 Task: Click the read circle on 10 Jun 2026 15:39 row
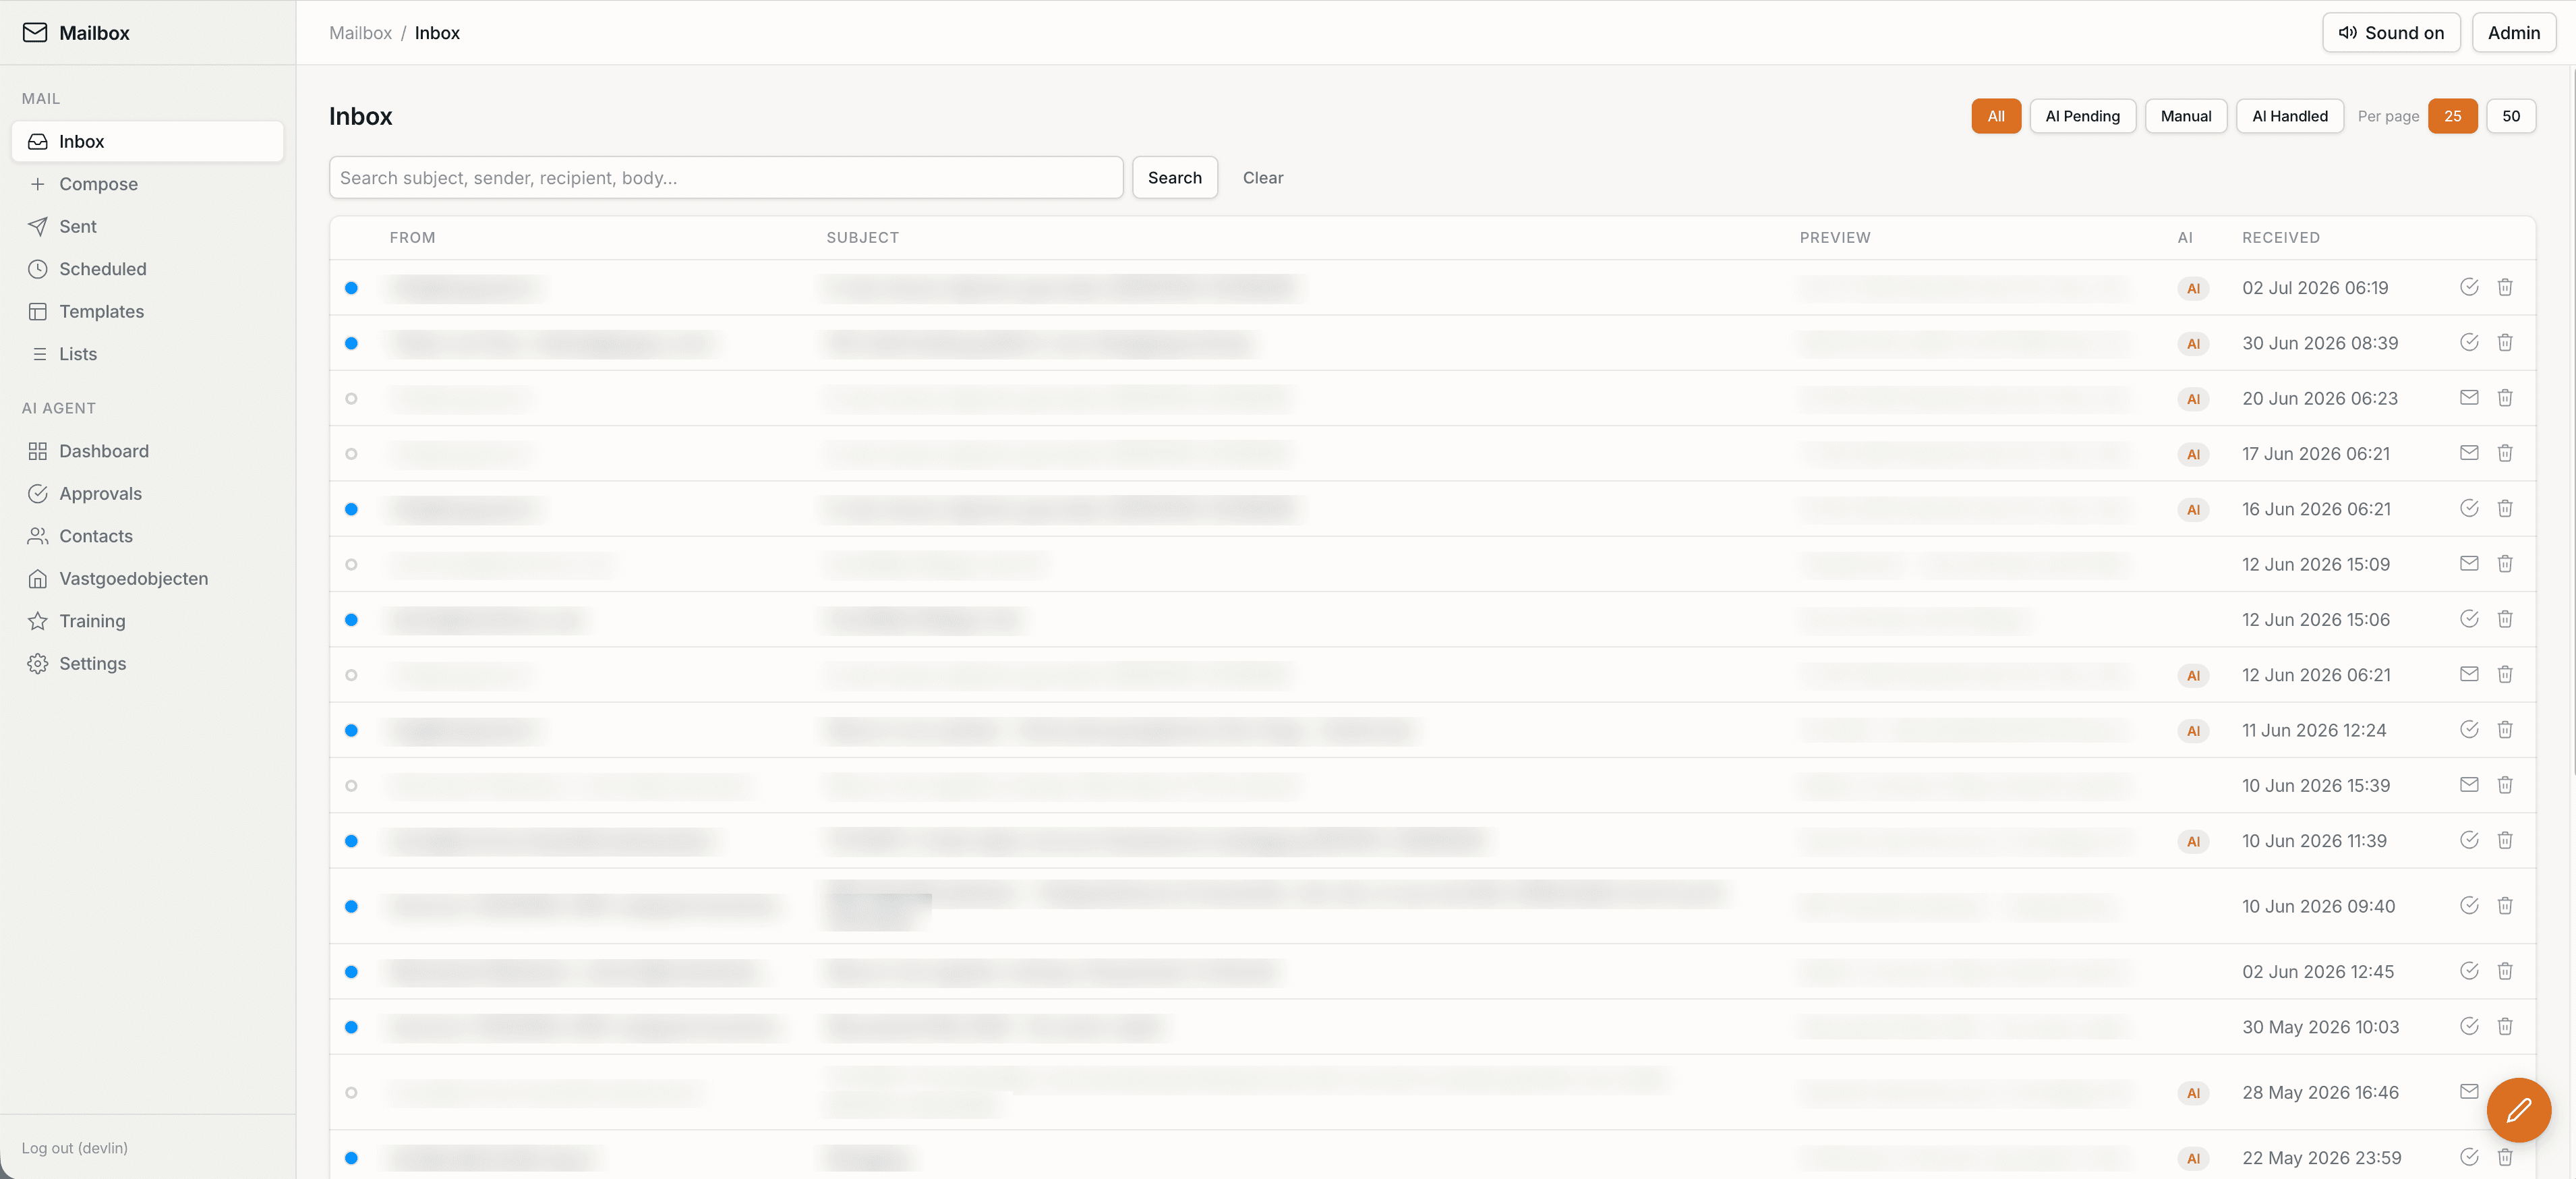pyautogui.click(x=351, y=785)
